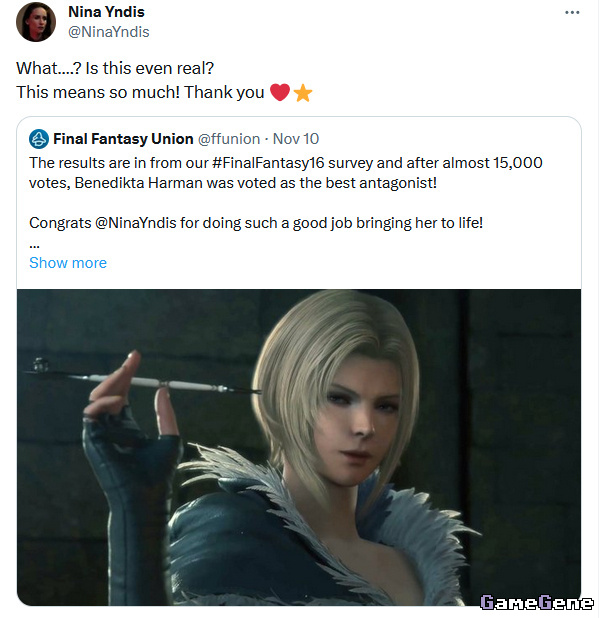Click the Final Fantasy Union avatar icon
The width and height of the screenshot is (602, 618).
[x=39, y=139]
